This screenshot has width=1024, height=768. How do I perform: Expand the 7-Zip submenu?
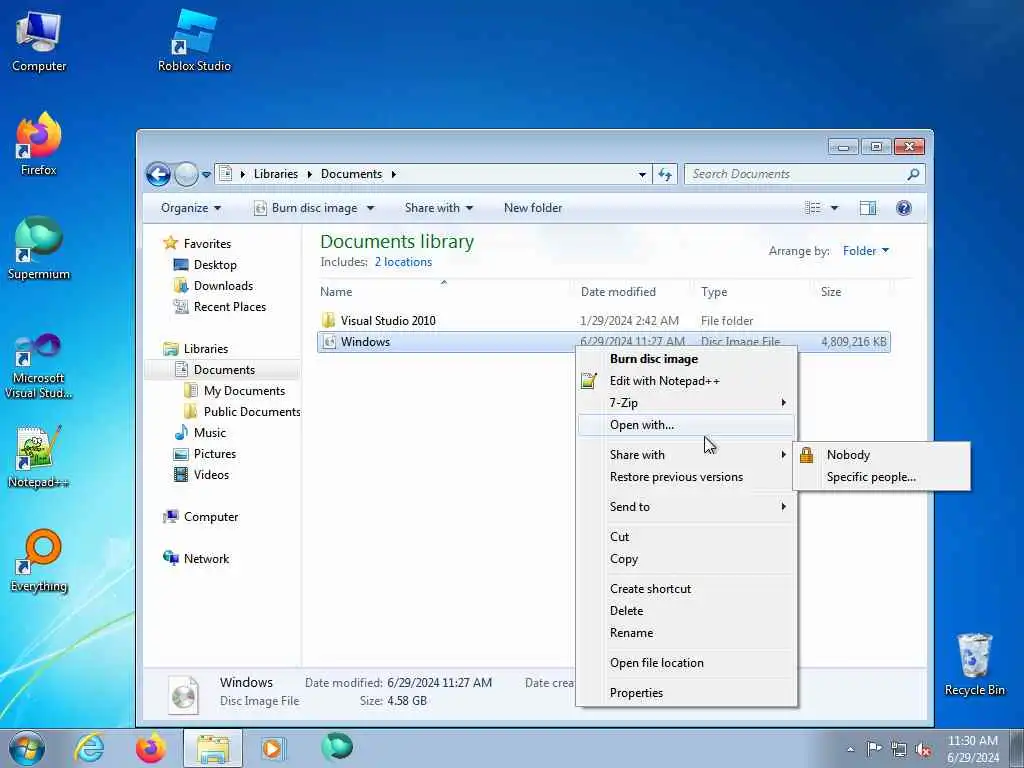686,403
